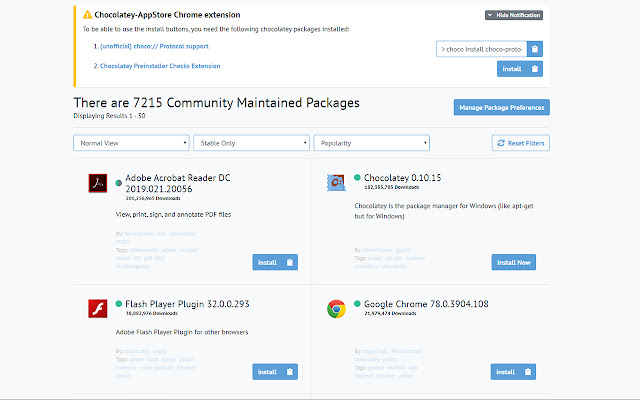
Task: Click green status dot beside Google Chrome
Action: (357, 304)
